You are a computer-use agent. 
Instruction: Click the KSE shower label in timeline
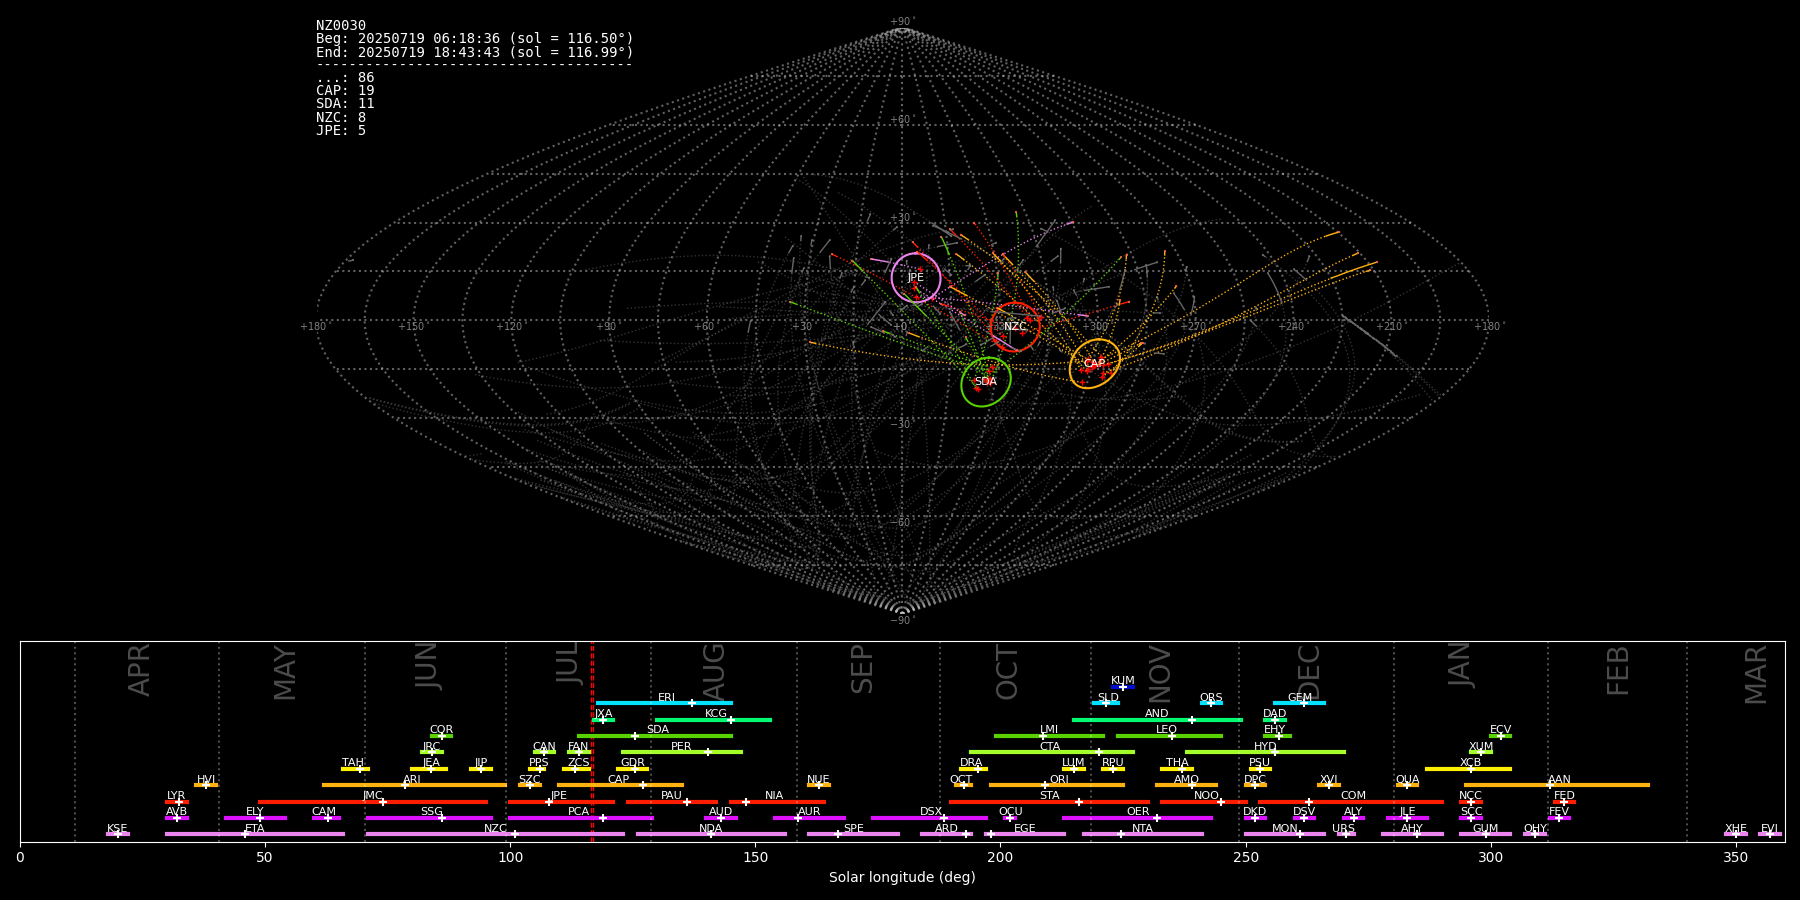point(117,829)
